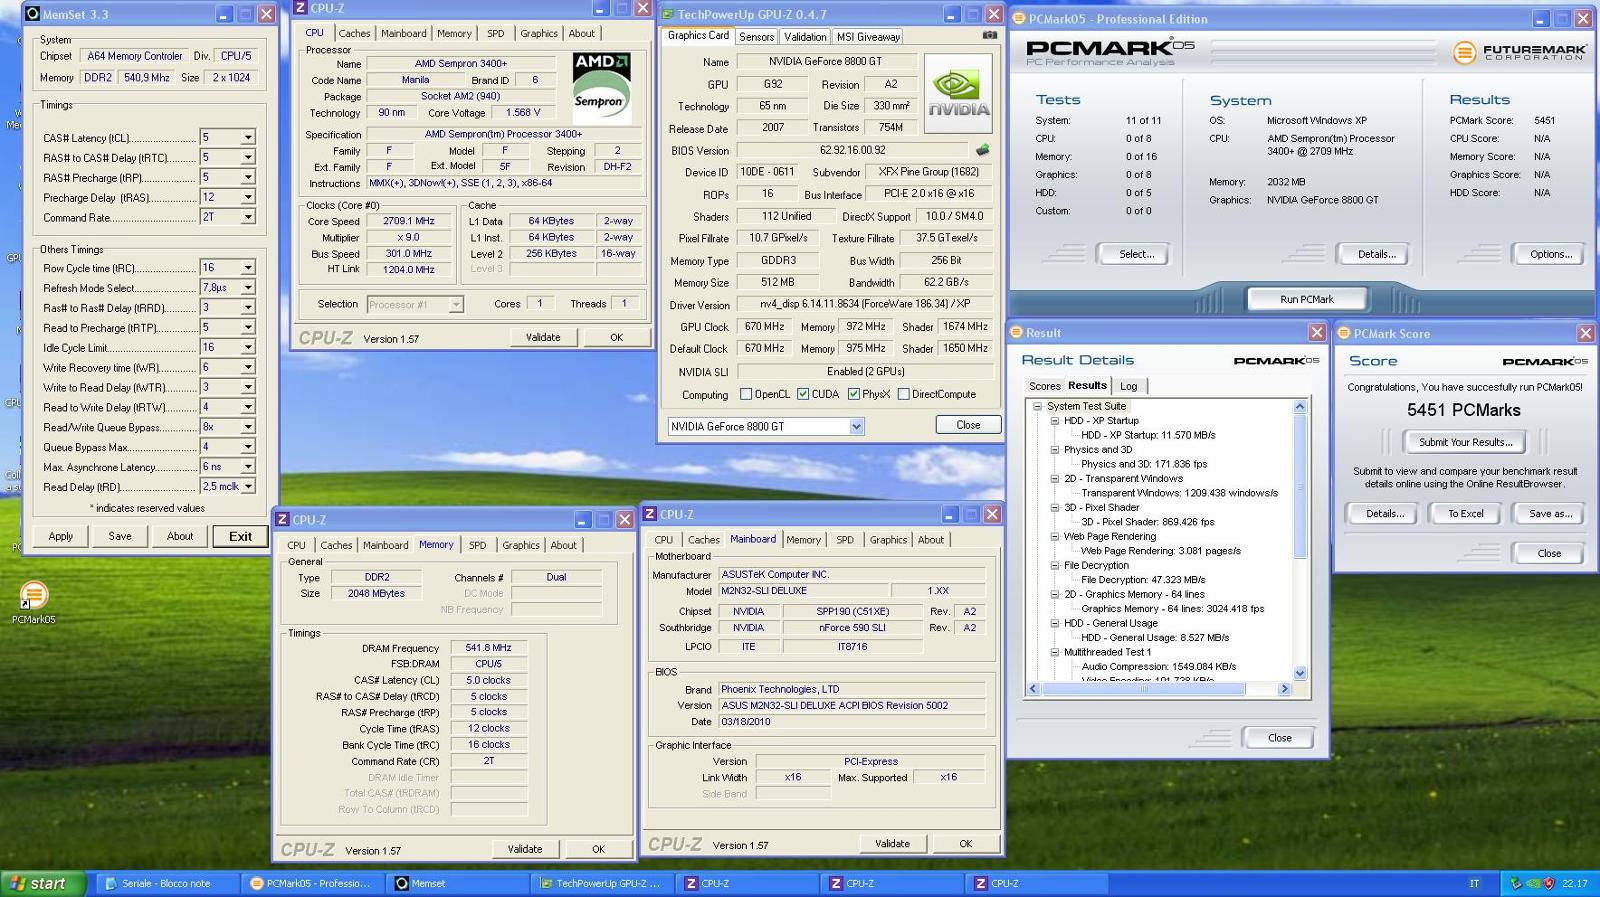Viewport: 1600px width, 897px height.
Task: Enable the DirectCompute checkbox
Action: click(903, 394)
